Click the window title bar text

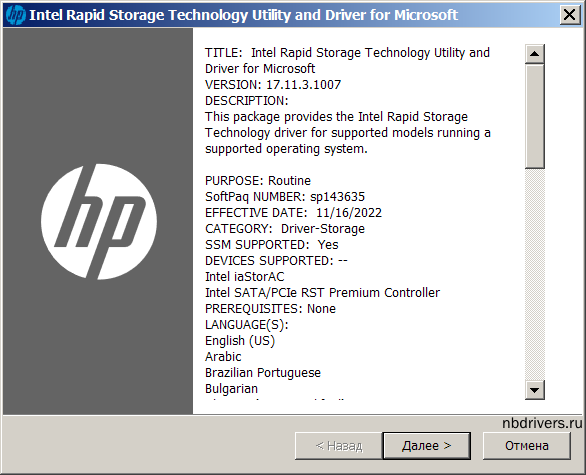click(243, 15)
